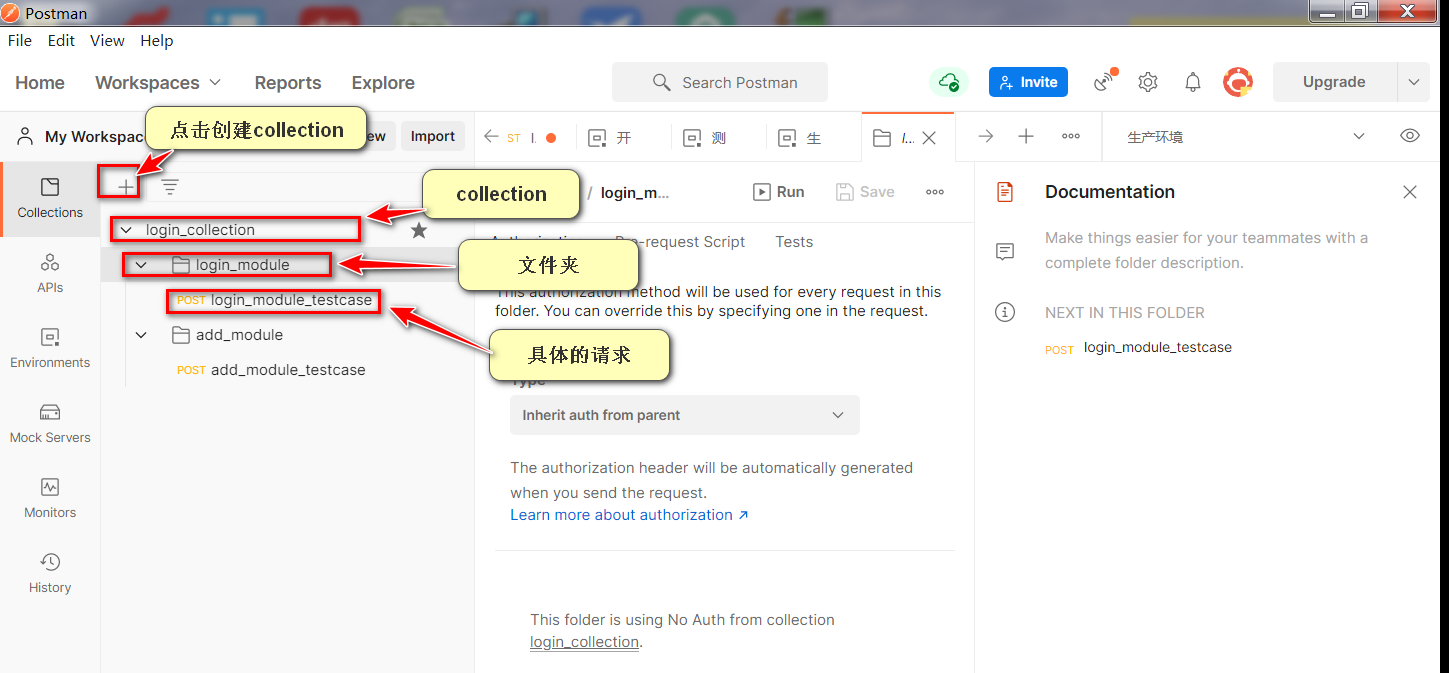Screen dimensions: 1449x673
Task: Open the Monitors sidebar section
Action: [50, 499]
